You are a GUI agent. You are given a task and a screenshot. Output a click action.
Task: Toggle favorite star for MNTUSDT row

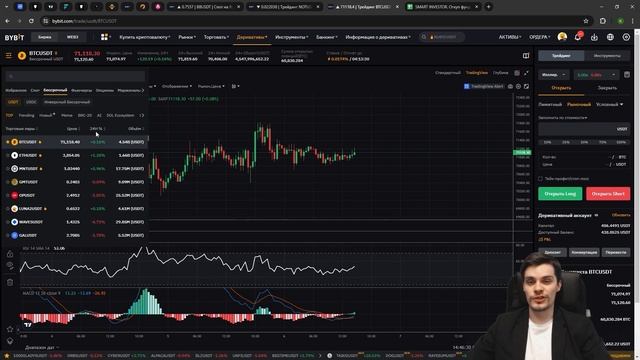pyautogui.click(x=8, y=169)
